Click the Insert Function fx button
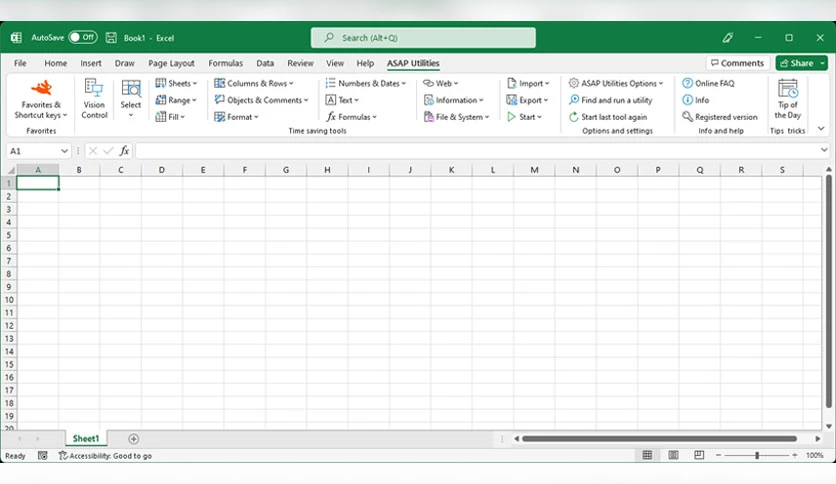 [124, 151]
